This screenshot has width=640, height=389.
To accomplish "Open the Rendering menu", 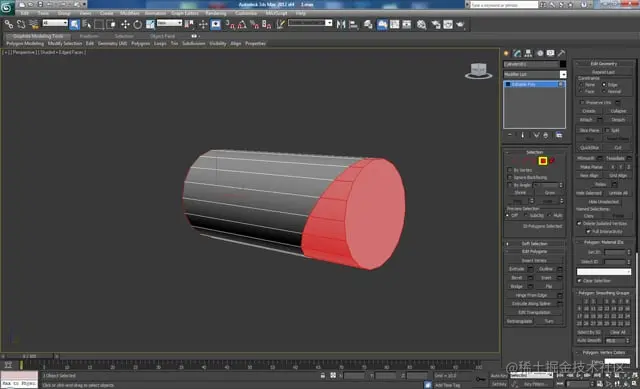I will pyautogui.click(x=216, y=13).
